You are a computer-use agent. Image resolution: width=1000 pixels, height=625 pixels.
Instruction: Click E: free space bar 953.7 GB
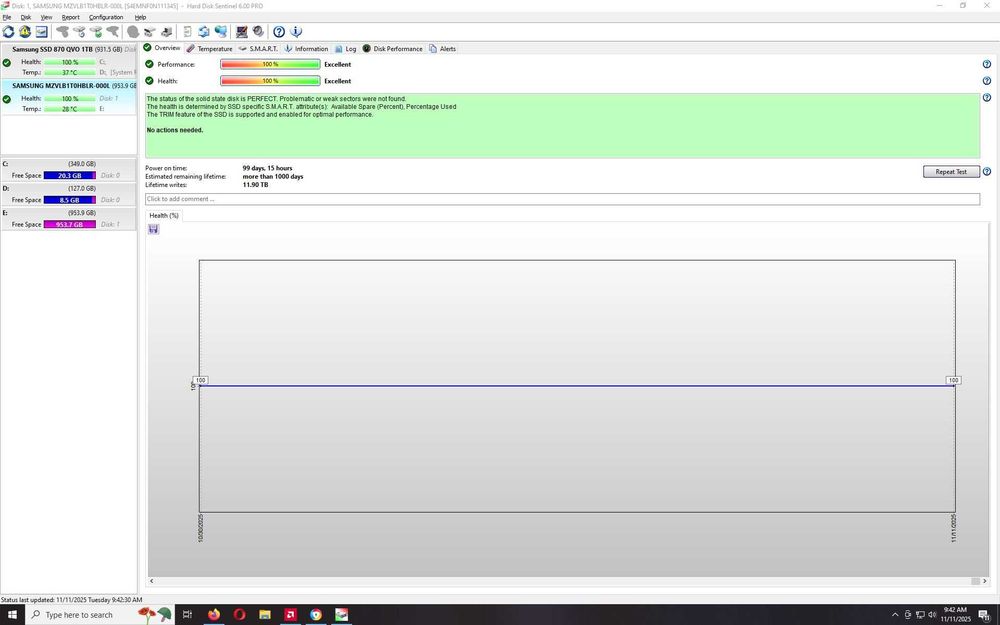[x=70, y=224]
